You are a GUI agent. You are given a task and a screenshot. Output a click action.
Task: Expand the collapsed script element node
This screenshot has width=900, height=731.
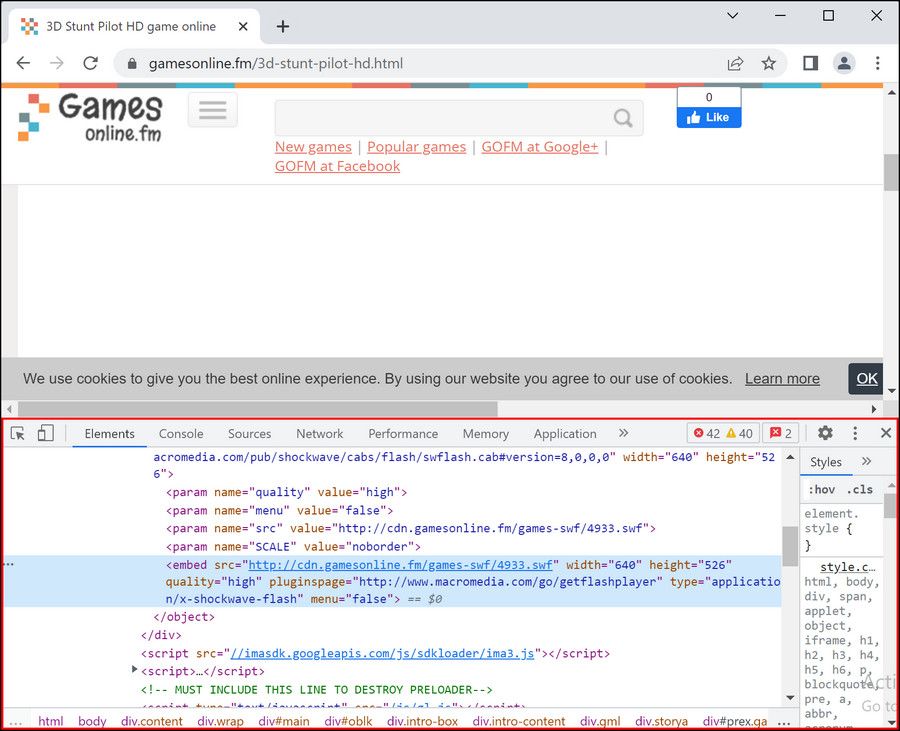pos(135,670)
